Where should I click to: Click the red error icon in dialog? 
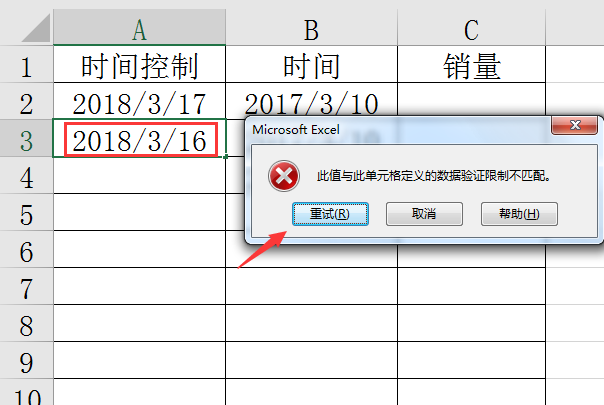(284, 176)
